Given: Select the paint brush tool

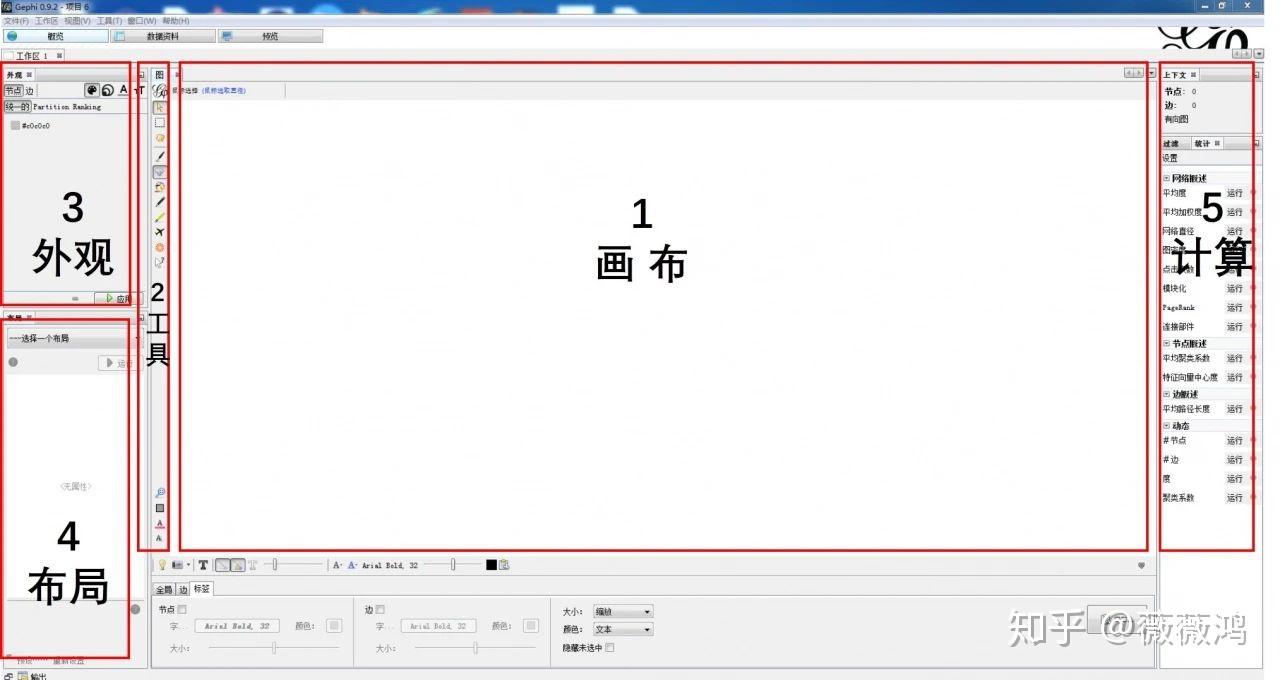Looking at the screenshot, I should click(160, 156).
